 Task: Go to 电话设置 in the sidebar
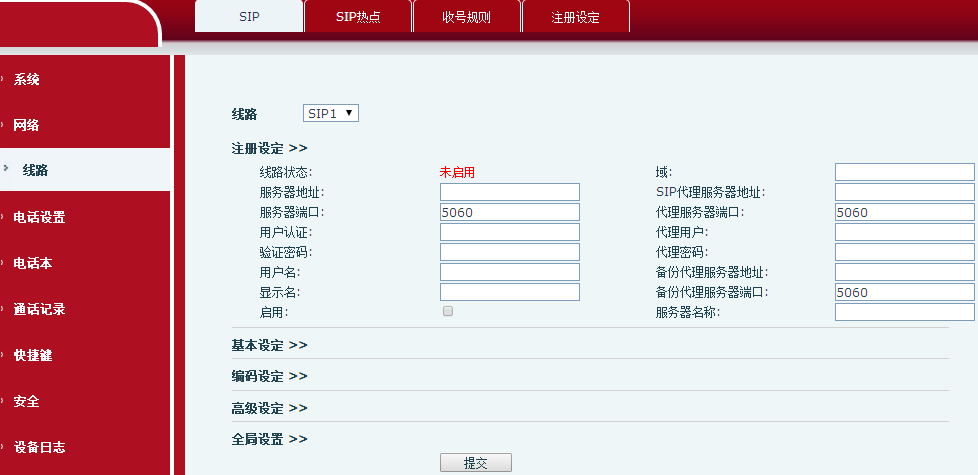point(39,217)
